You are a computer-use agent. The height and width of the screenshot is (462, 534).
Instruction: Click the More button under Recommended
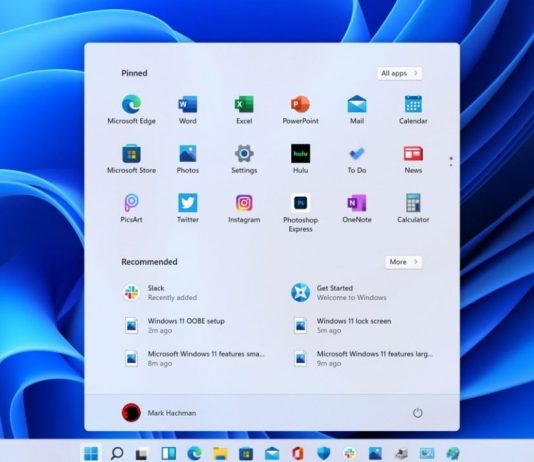(x=404, y=262)
